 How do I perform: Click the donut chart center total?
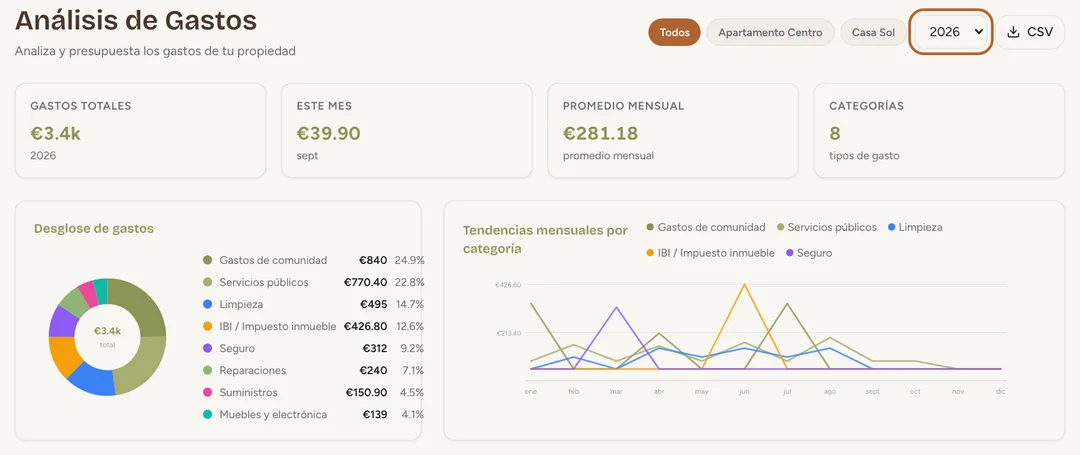107,336
